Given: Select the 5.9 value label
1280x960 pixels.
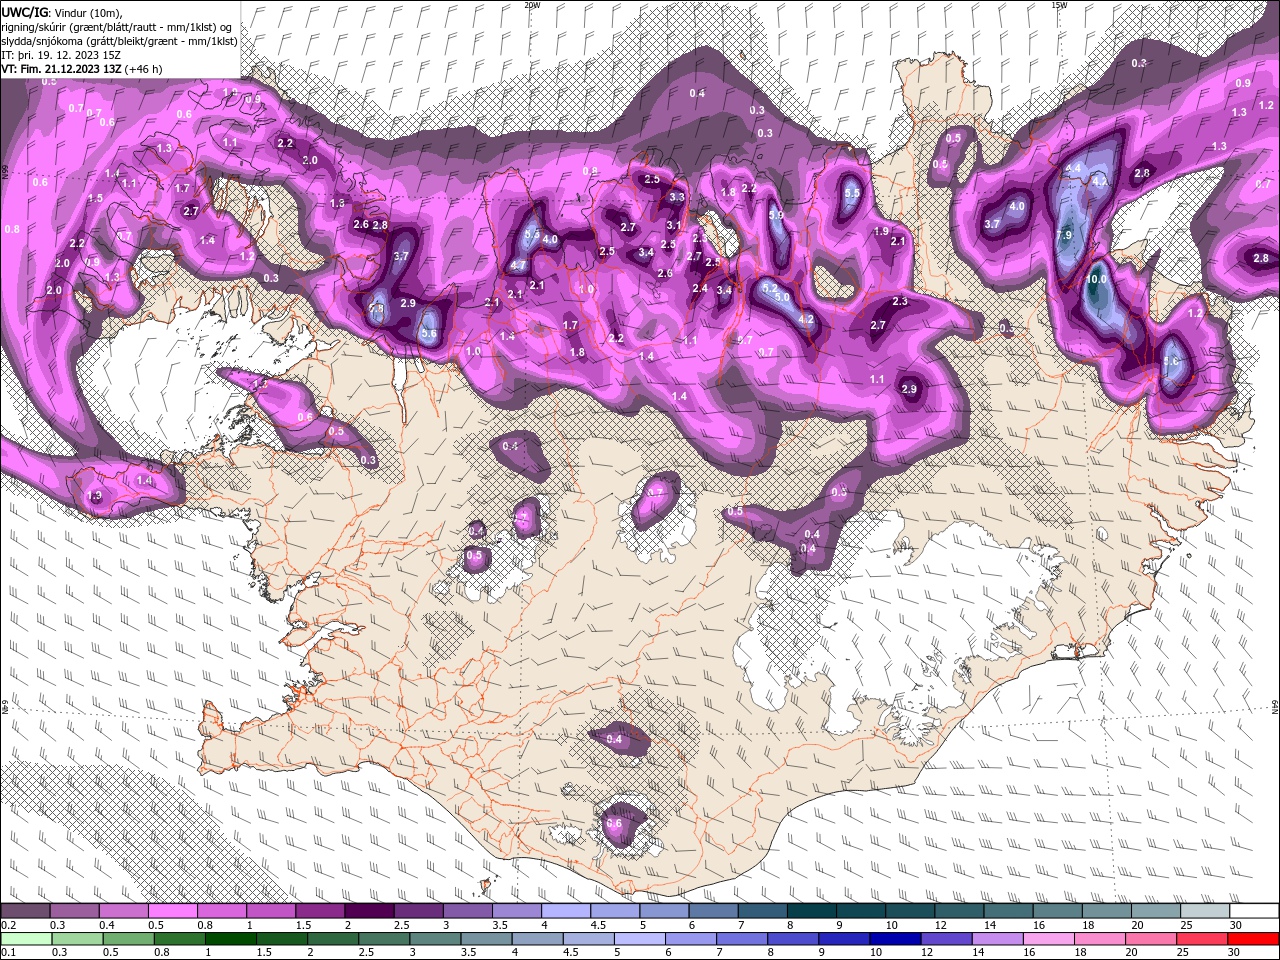Looking at the screenshot, I should pos(776,214).
